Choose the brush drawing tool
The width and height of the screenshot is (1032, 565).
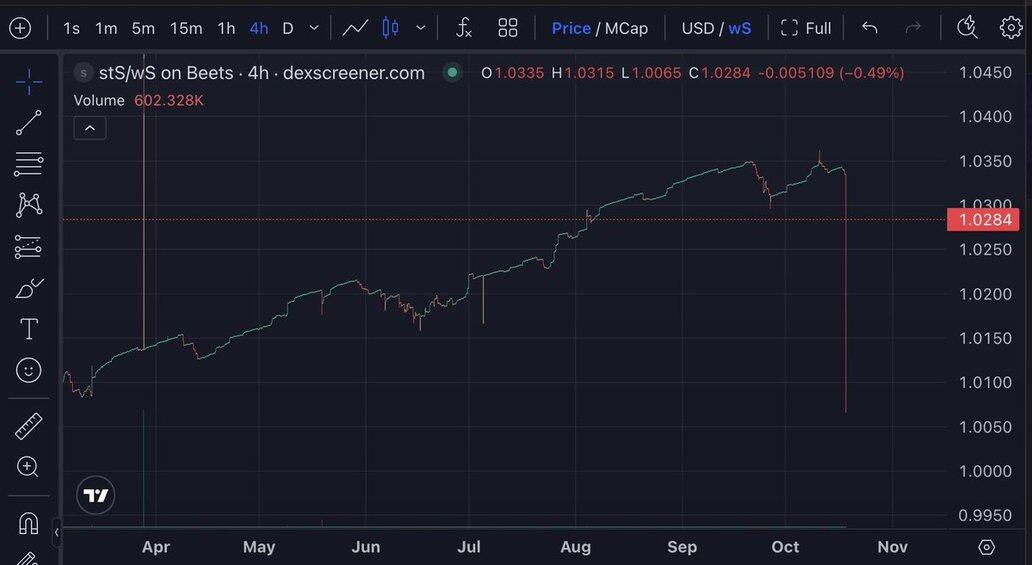[29, 288]
